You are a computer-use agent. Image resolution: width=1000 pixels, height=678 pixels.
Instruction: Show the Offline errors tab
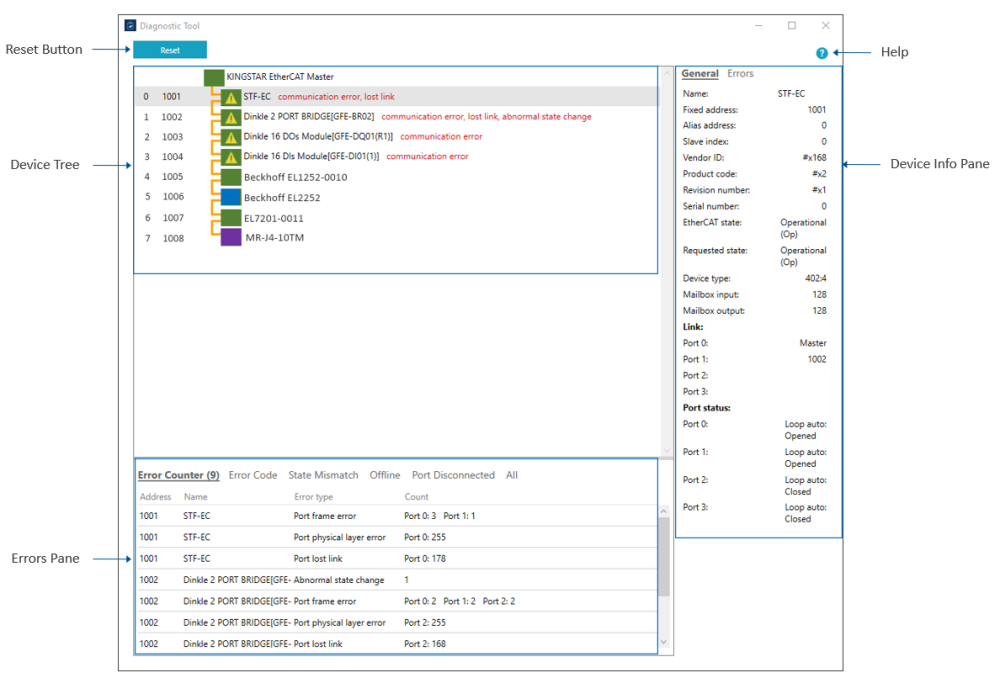(385, 475)
